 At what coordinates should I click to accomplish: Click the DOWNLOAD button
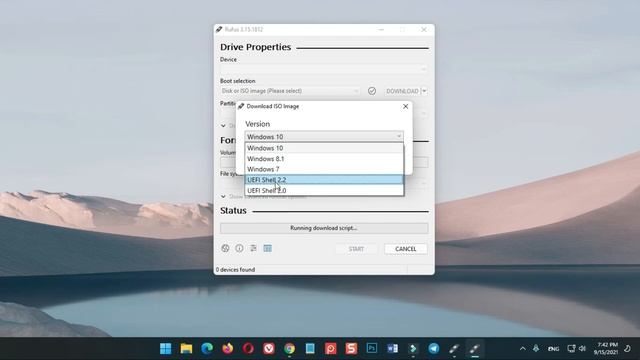402,91
